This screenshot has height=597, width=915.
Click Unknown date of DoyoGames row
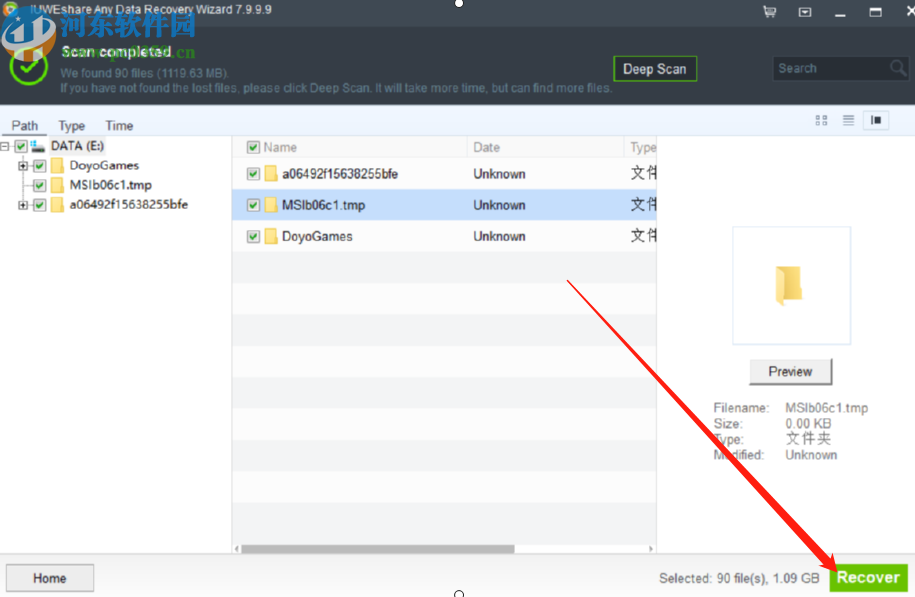(499, 236)
